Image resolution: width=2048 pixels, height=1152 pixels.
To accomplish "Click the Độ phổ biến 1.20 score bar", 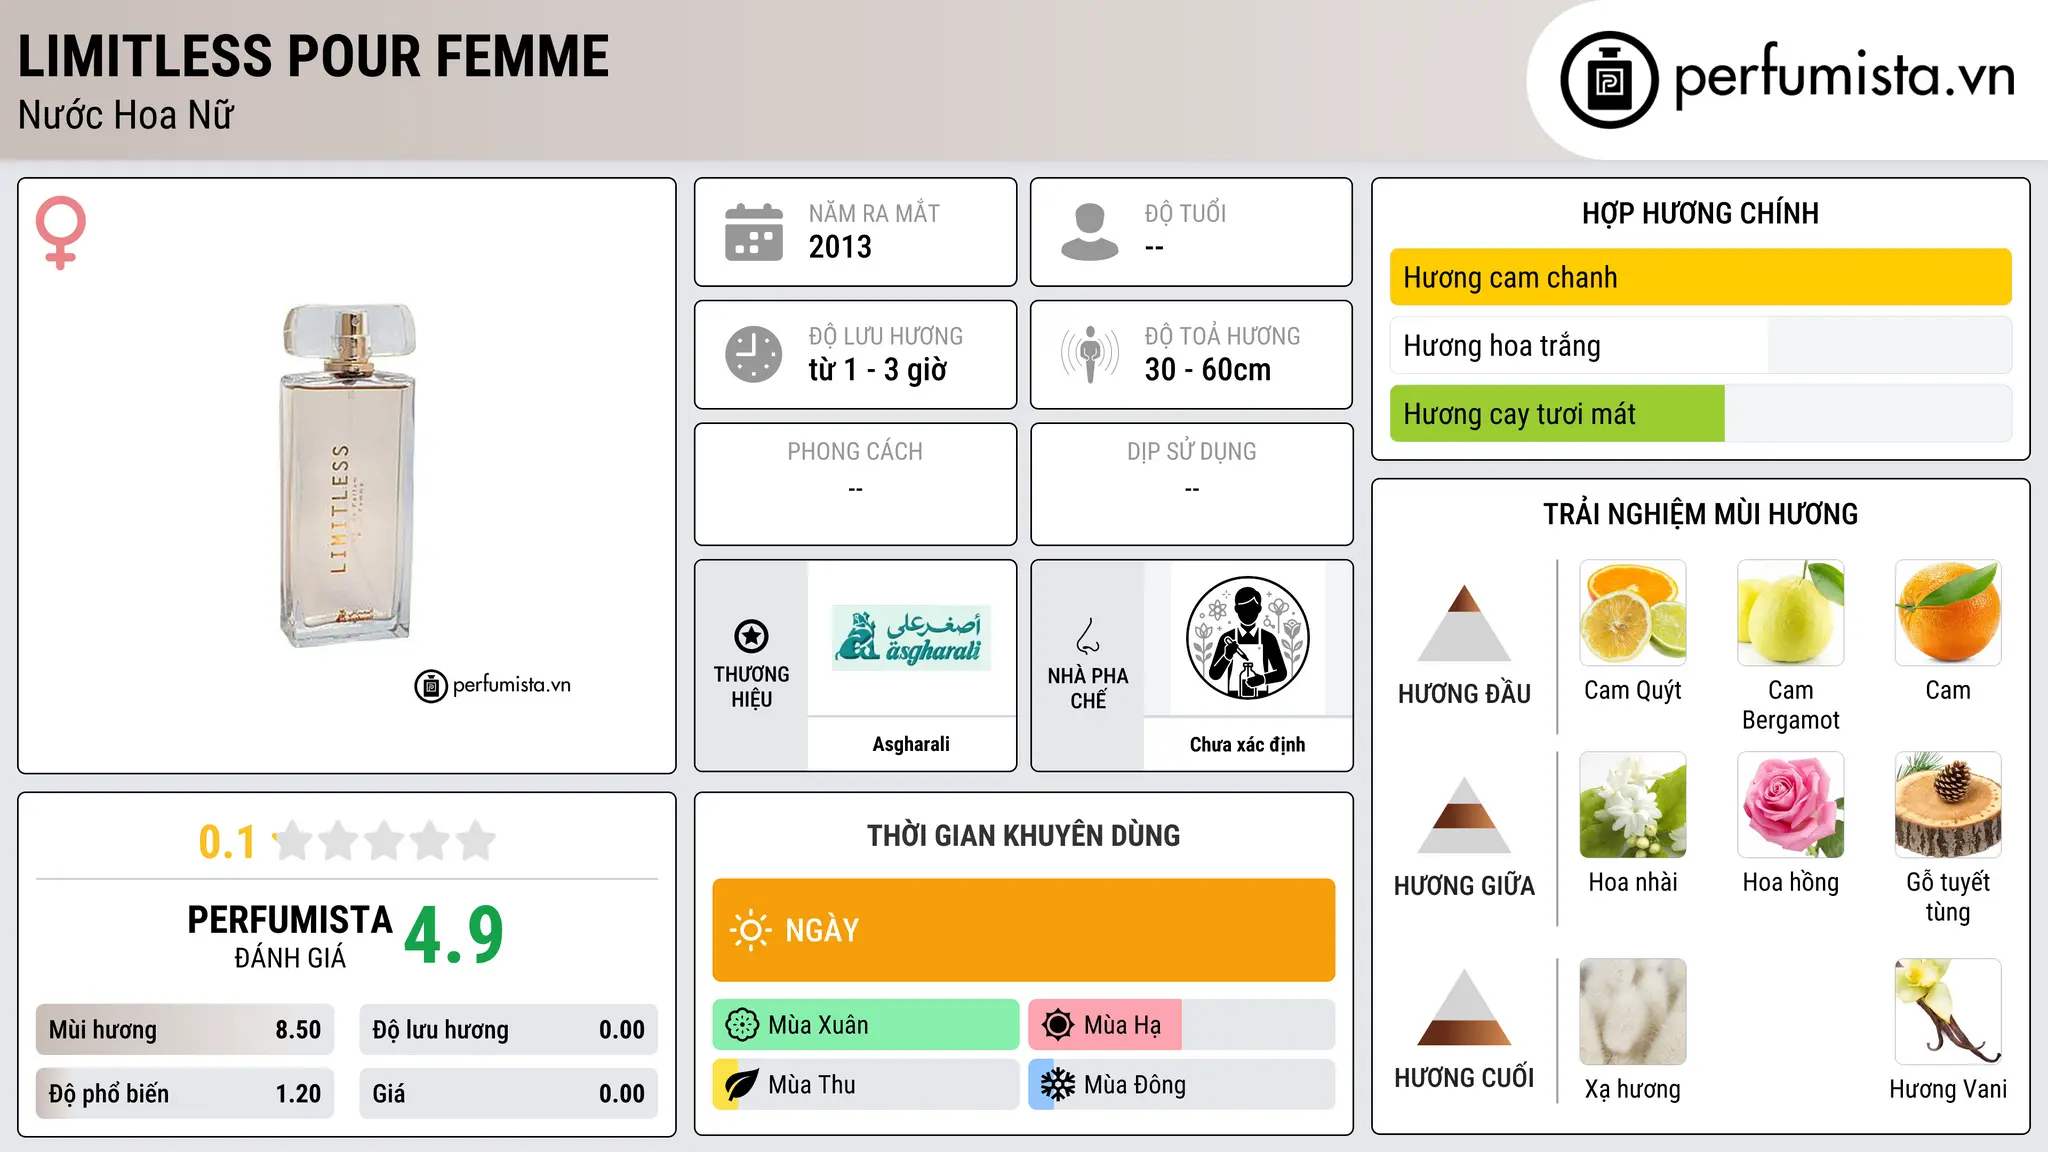I will coord(185,1093).
